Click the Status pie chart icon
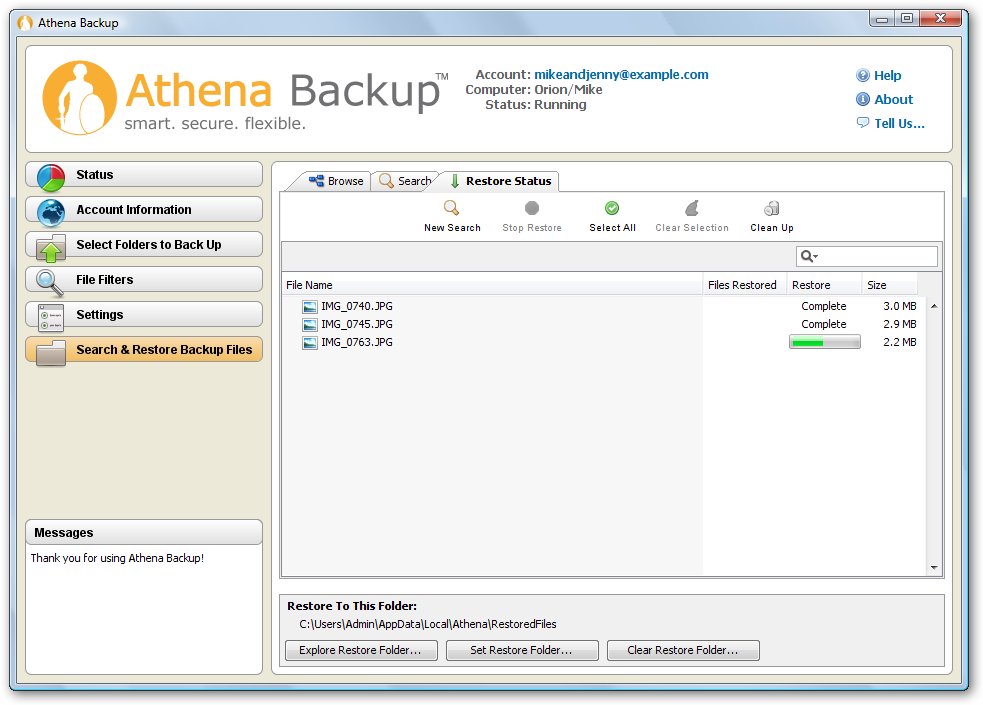 coord(51,177)
